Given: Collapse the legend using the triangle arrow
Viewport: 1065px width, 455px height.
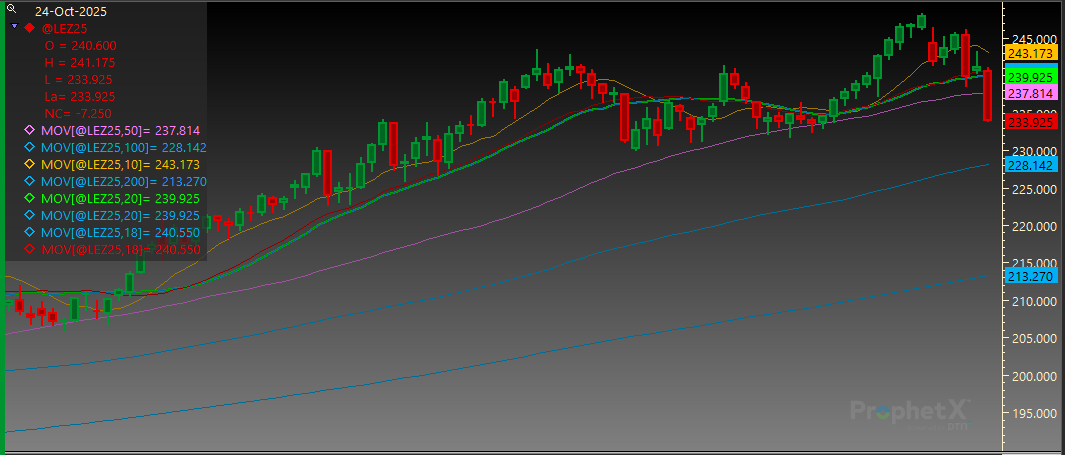Looking at the screenshot, I should 12,28.
